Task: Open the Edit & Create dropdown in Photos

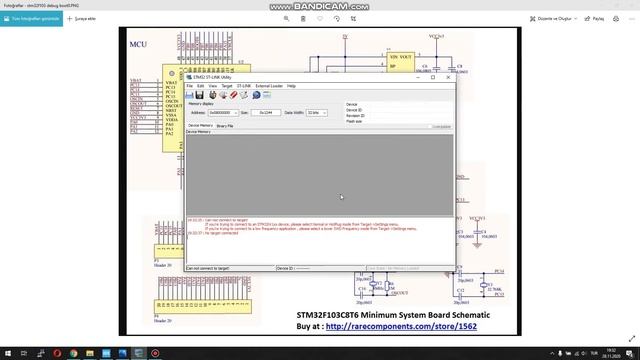Action: 553,19
